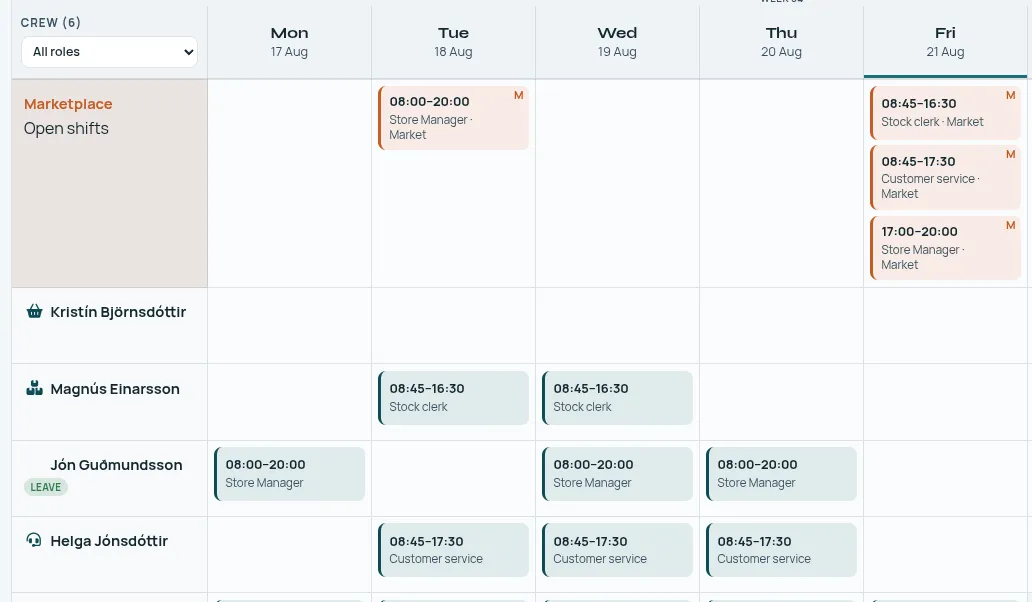Open Jón Guðmundsson's Monday Store Manager shift

[290, 474]
